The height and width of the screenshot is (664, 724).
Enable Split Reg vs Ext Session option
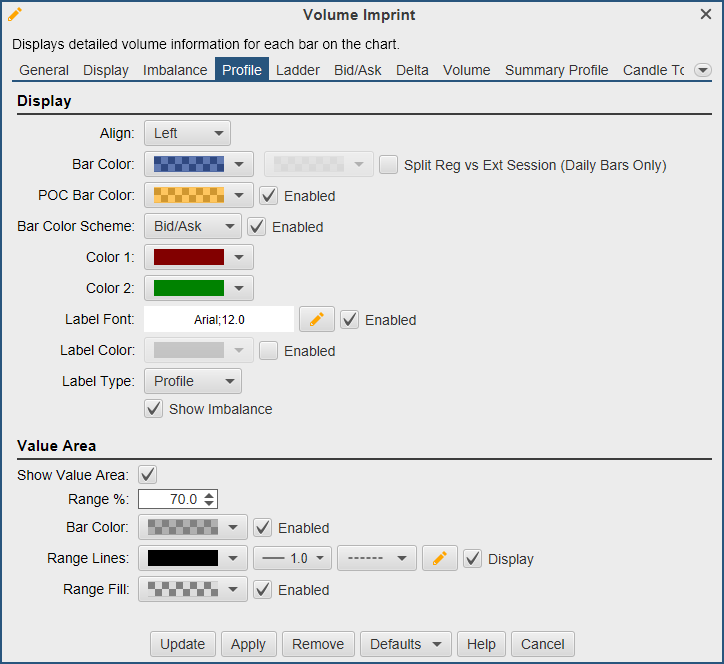pyautogui.click(x=389, y=165)
